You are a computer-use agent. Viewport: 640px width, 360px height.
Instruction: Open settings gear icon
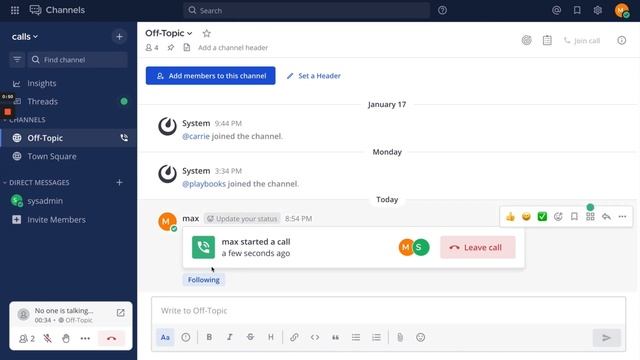pos(598,10)
